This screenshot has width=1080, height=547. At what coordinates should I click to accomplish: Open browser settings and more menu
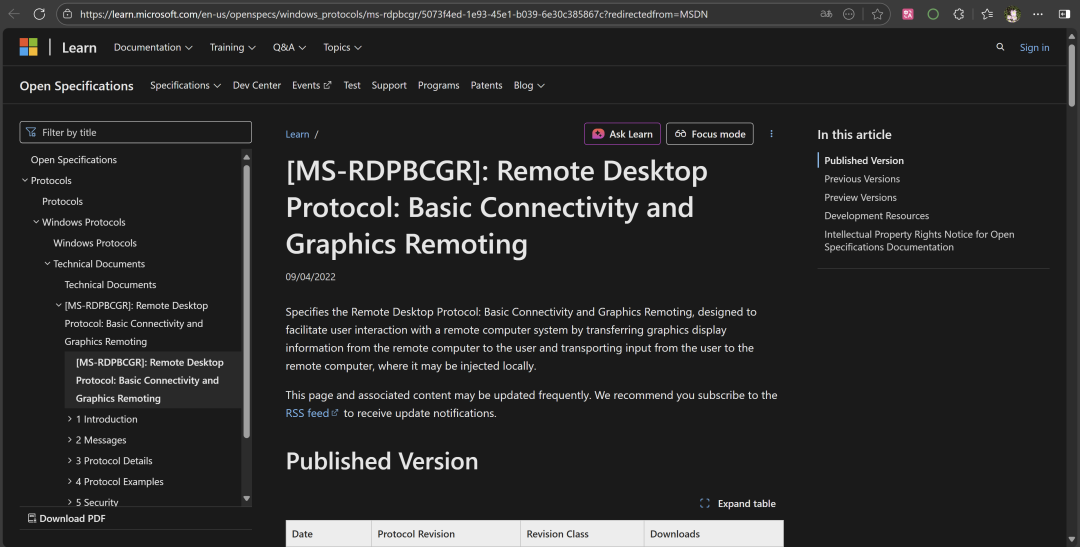[1038, 14]
